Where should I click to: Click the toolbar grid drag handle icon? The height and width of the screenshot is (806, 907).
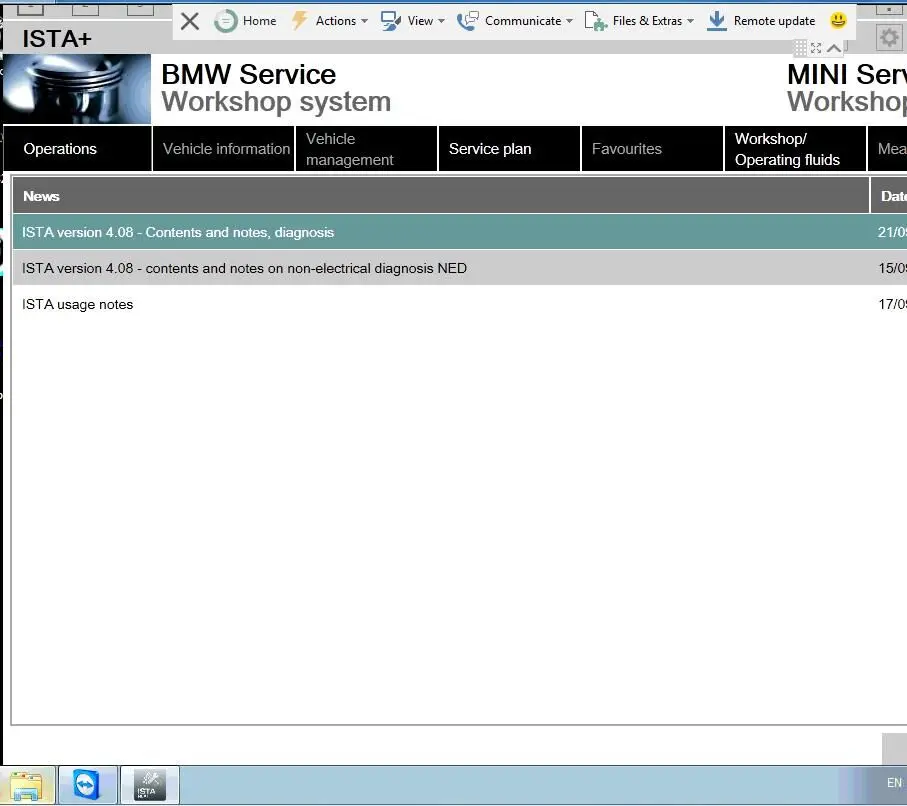pos(799,48)
